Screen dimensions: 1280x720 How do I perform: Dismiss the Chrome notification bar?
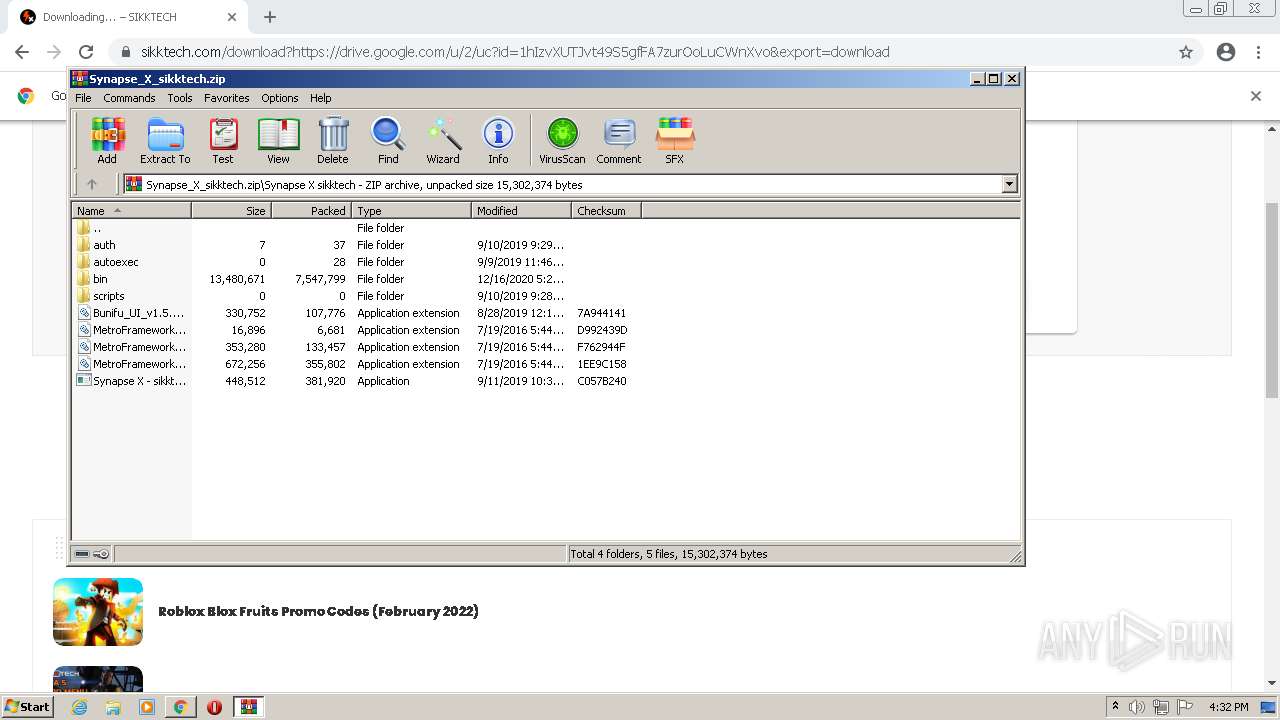1256,96
